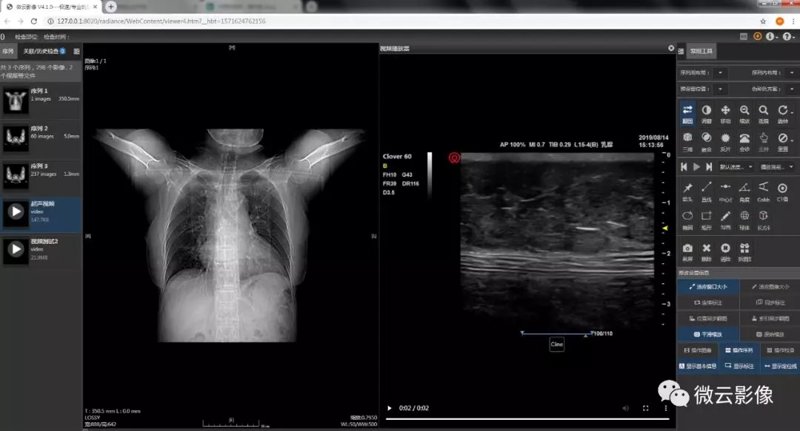Select the straight line measurement tool
The height and width of the screenshot is (431, 800).
706,192
